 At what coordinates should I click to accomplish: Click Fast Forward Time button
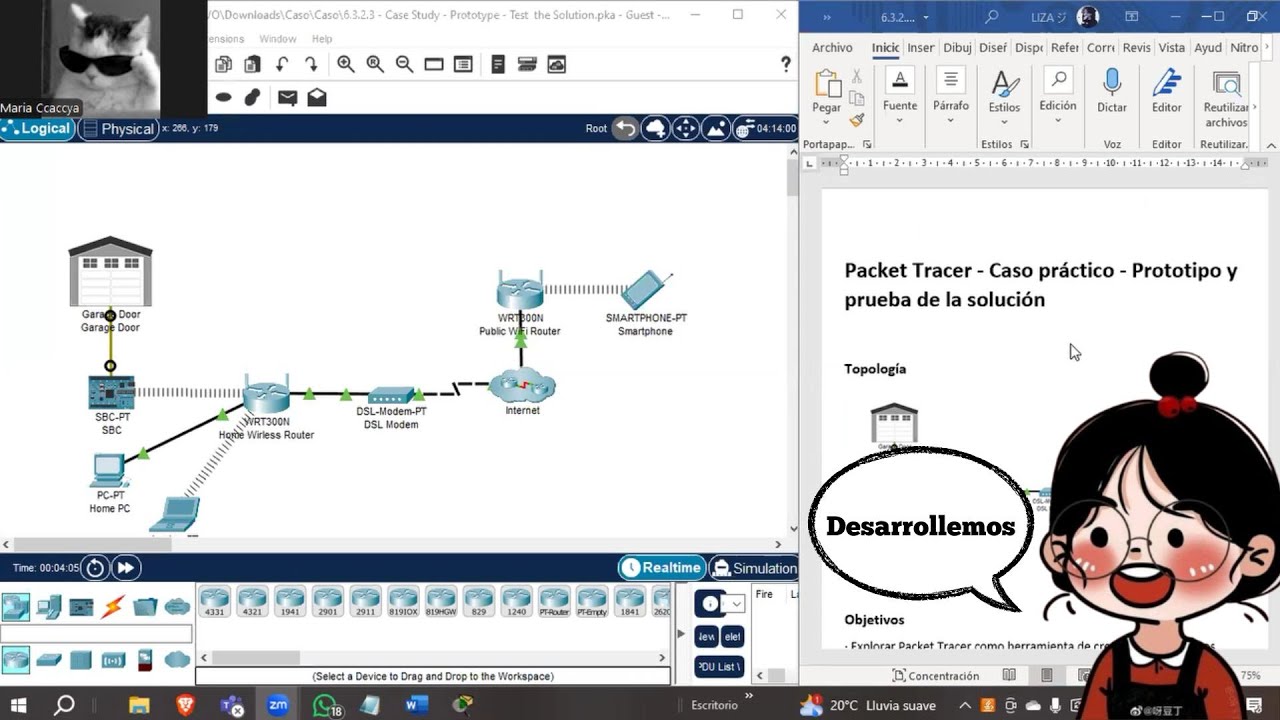click(x=125, y=568)
